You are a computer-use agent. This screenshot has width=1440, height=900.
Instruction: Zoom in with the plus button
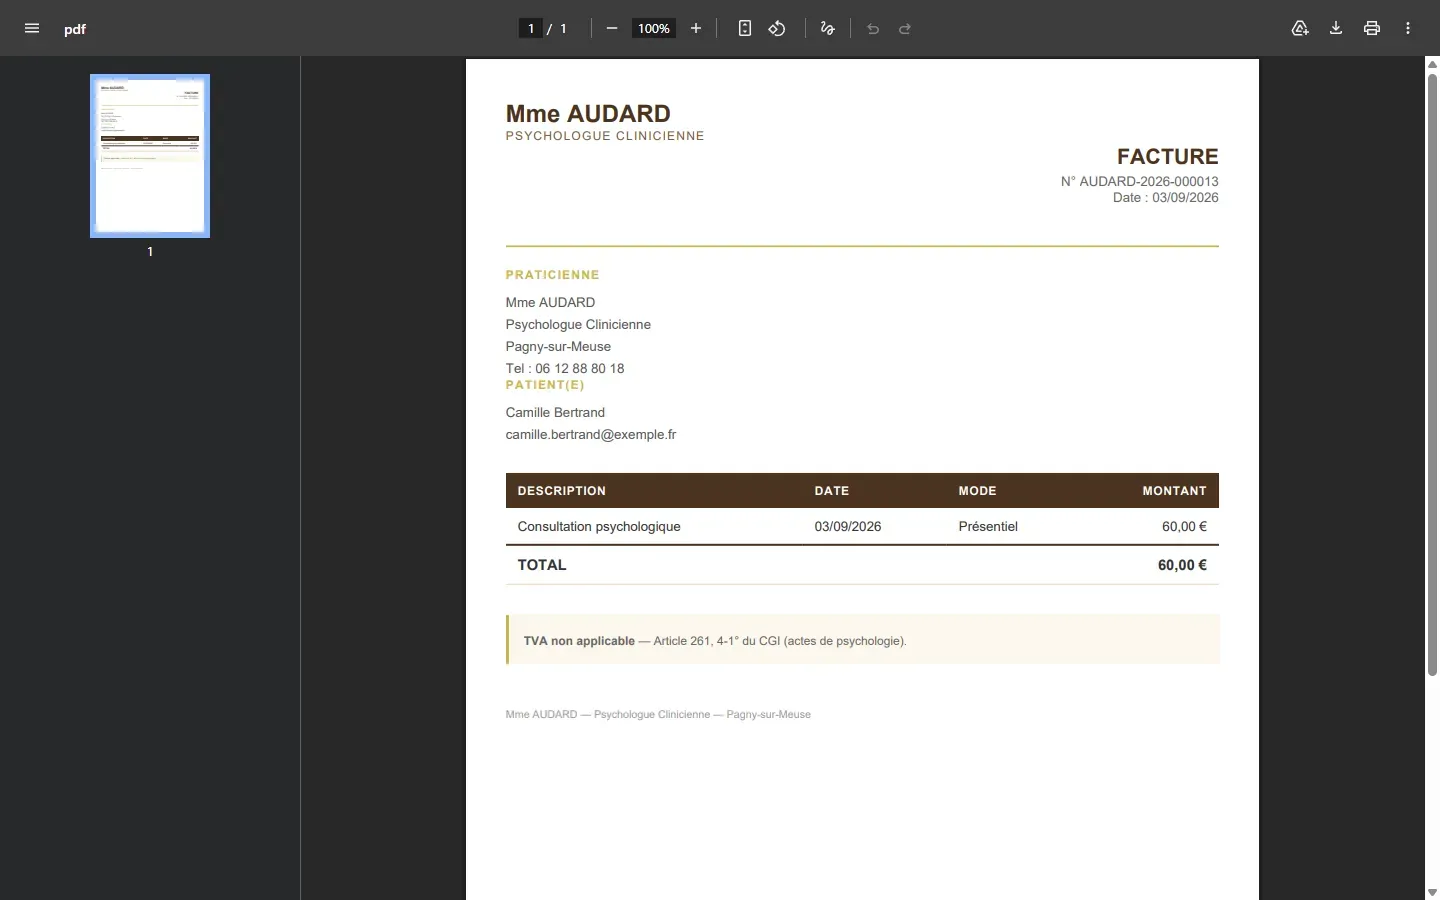696,28
